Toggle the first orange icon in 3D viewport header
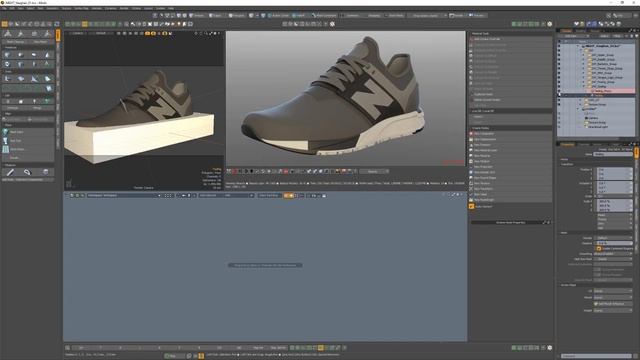This screenshot has width=640, height=360. (148, 33)
